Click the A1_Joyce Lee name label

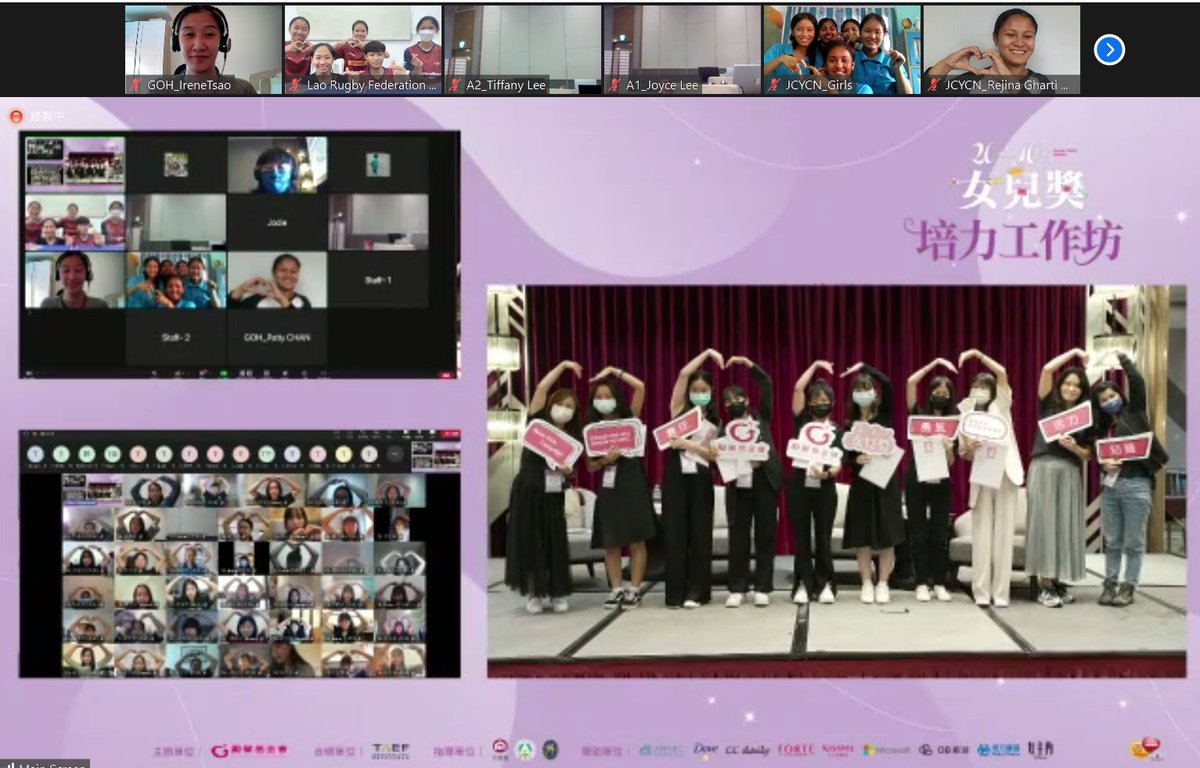coord(662,85)
